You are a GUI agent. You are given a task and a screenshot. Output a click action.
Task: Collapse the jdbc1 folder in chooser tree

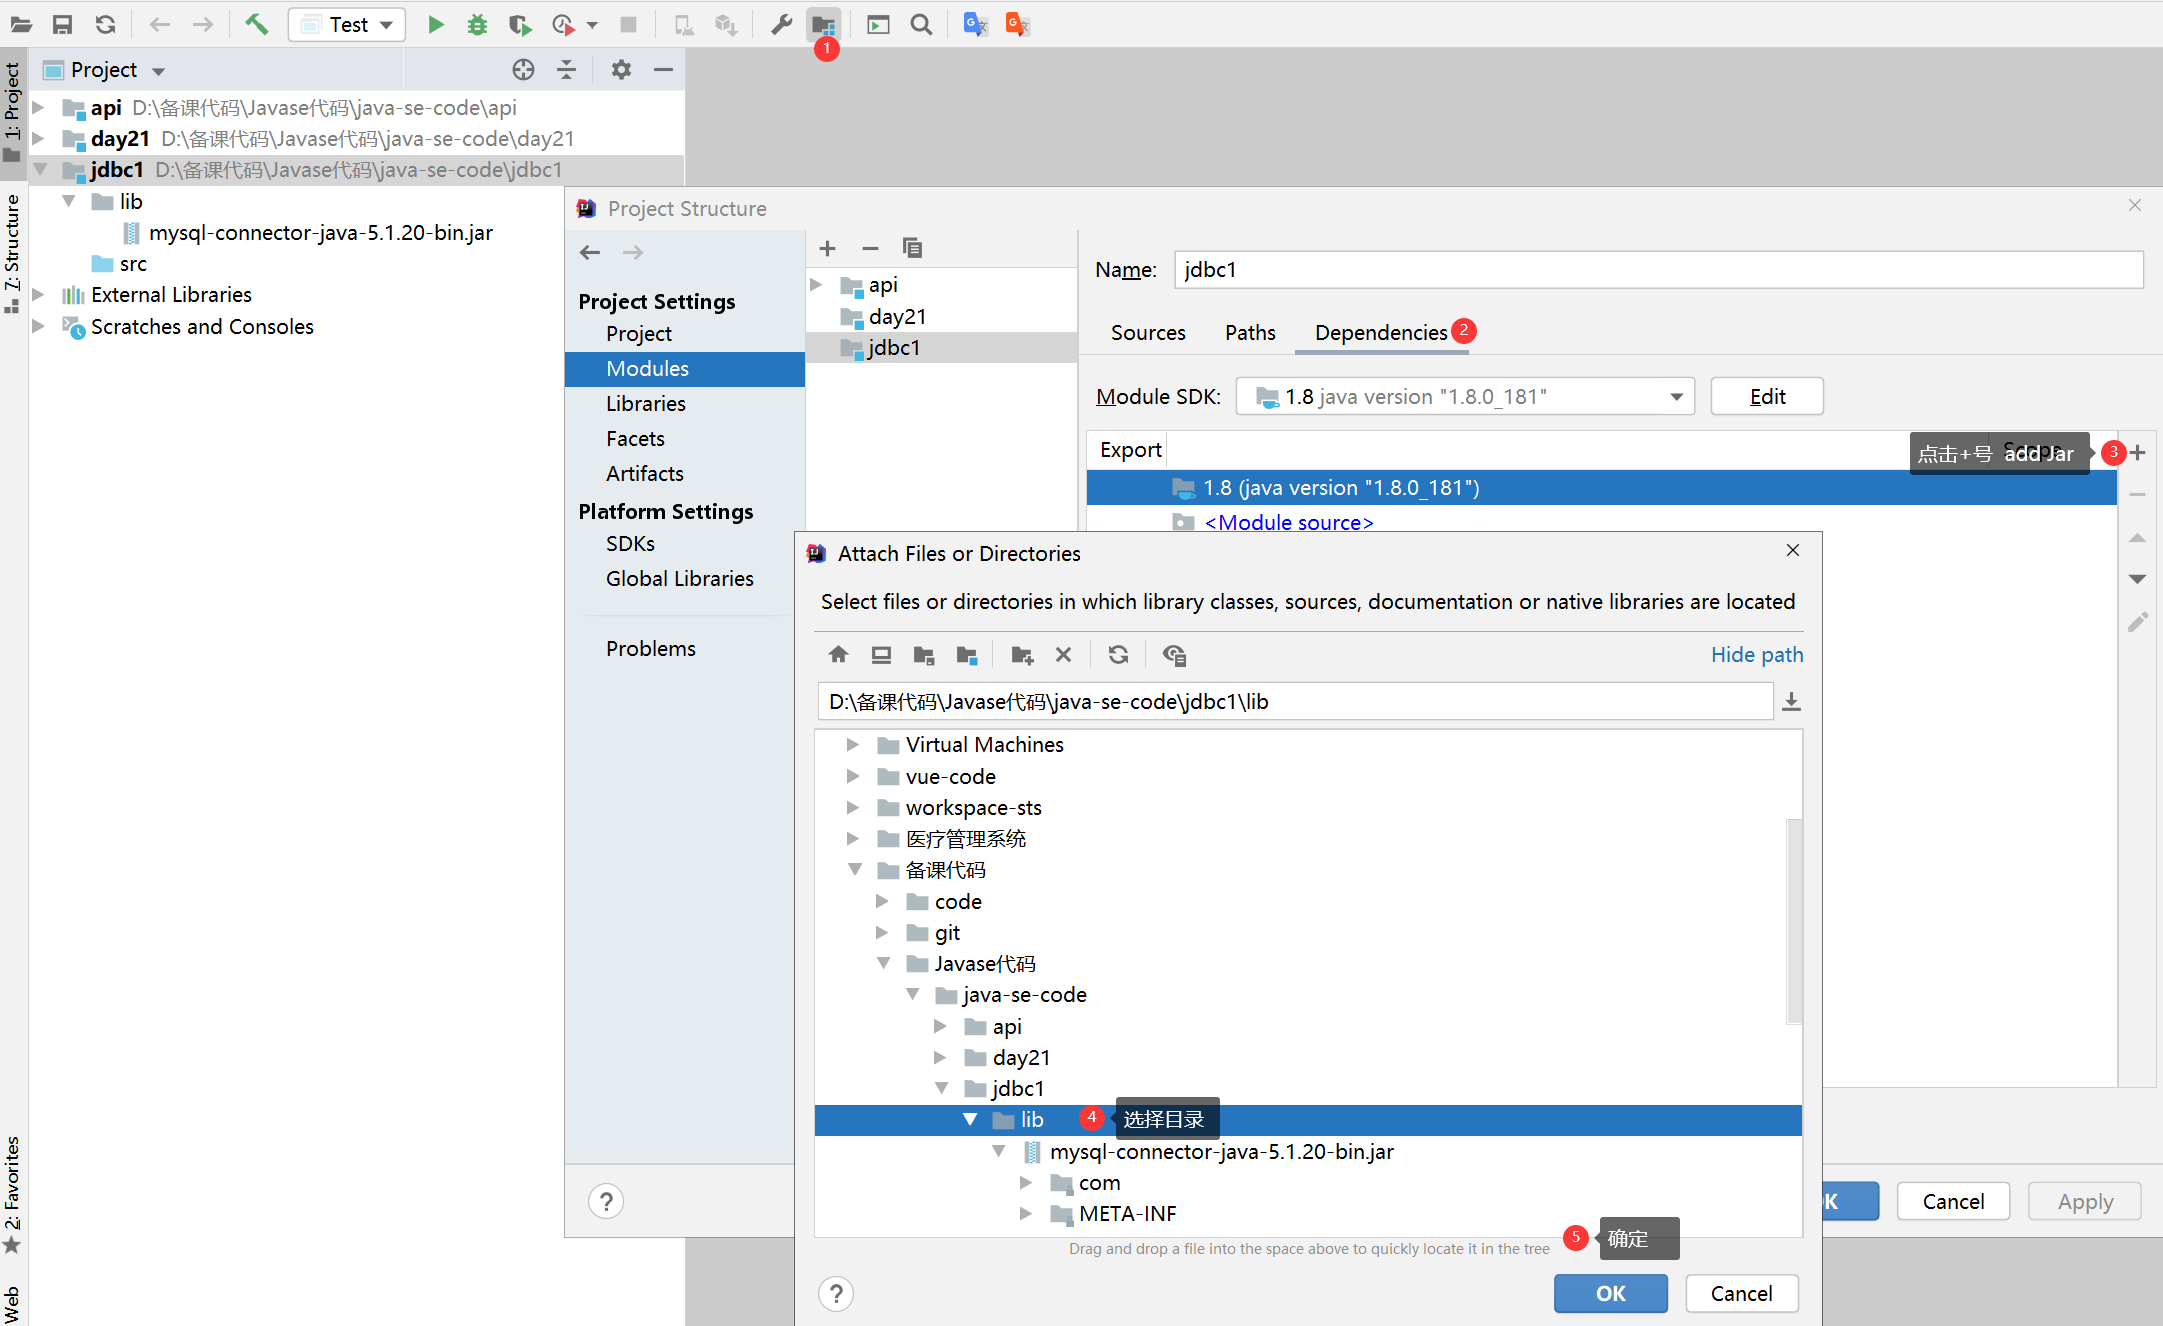click(x=941, y=1088)
